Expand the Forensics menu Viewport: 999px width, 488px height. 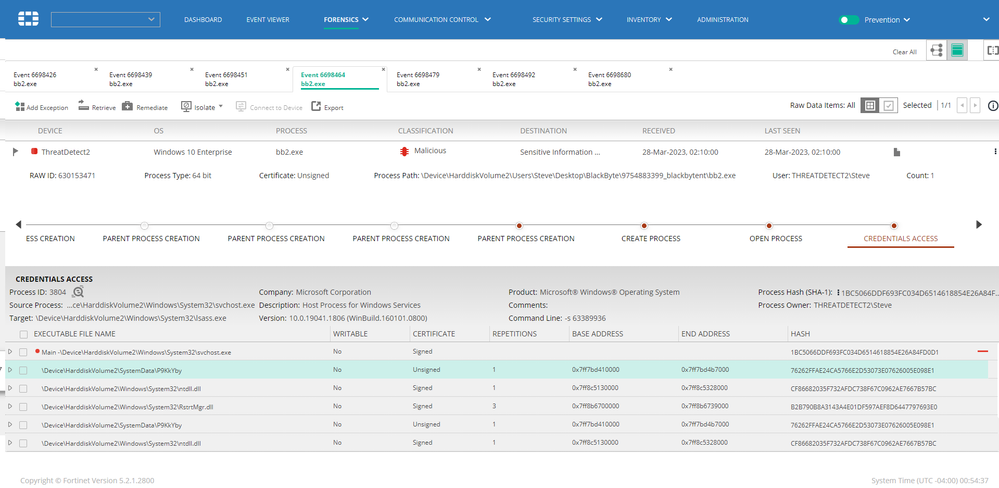tap(346, 19)
